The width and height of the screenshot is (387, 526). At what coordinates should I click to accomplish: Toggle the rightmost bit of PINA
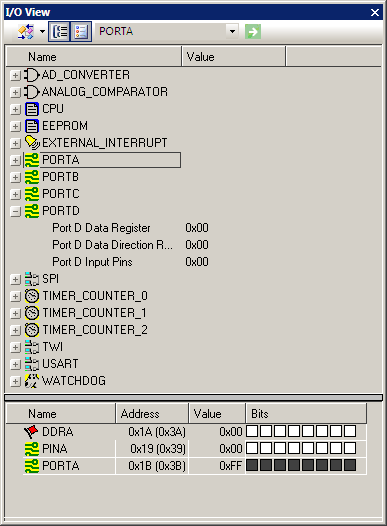pyautogui.click(x=350, y=448)
